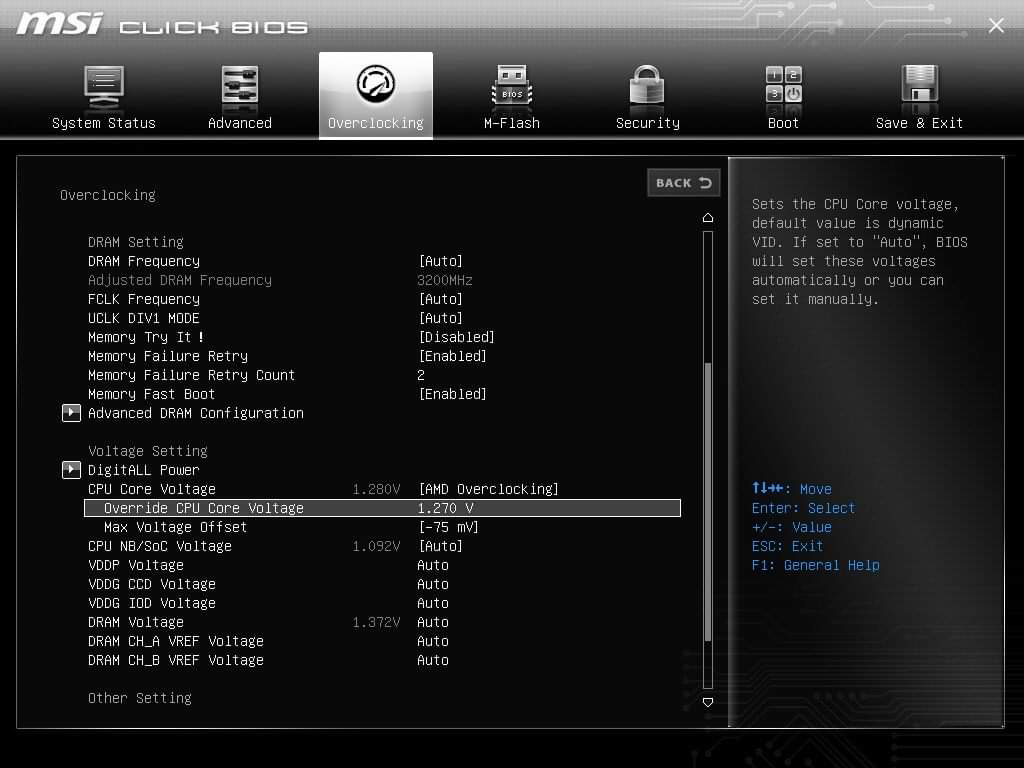Edit DRAM CH_B VREF Voltage Auto value
Viewport: 1024px width, 768px height.
[433, 660]
